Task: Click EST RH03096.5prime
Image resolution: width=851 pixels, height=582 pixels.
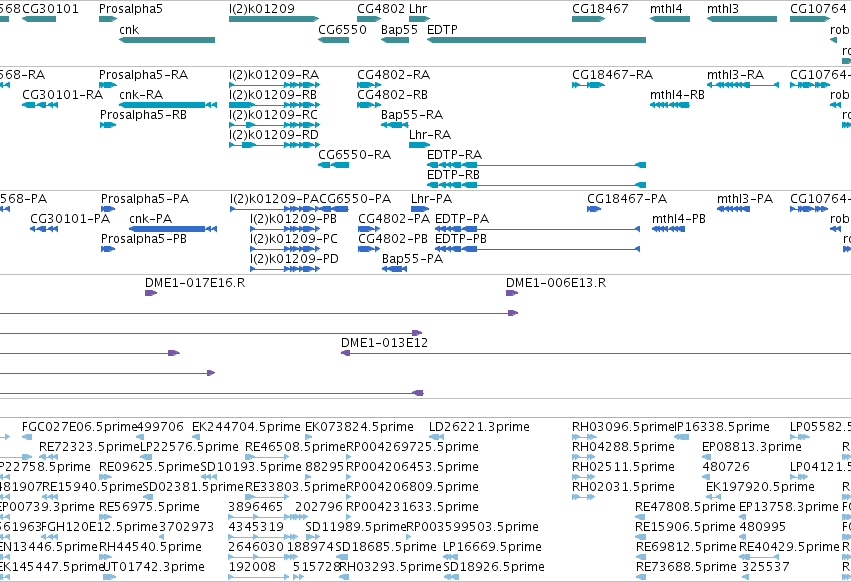Action: click(623, 427)
